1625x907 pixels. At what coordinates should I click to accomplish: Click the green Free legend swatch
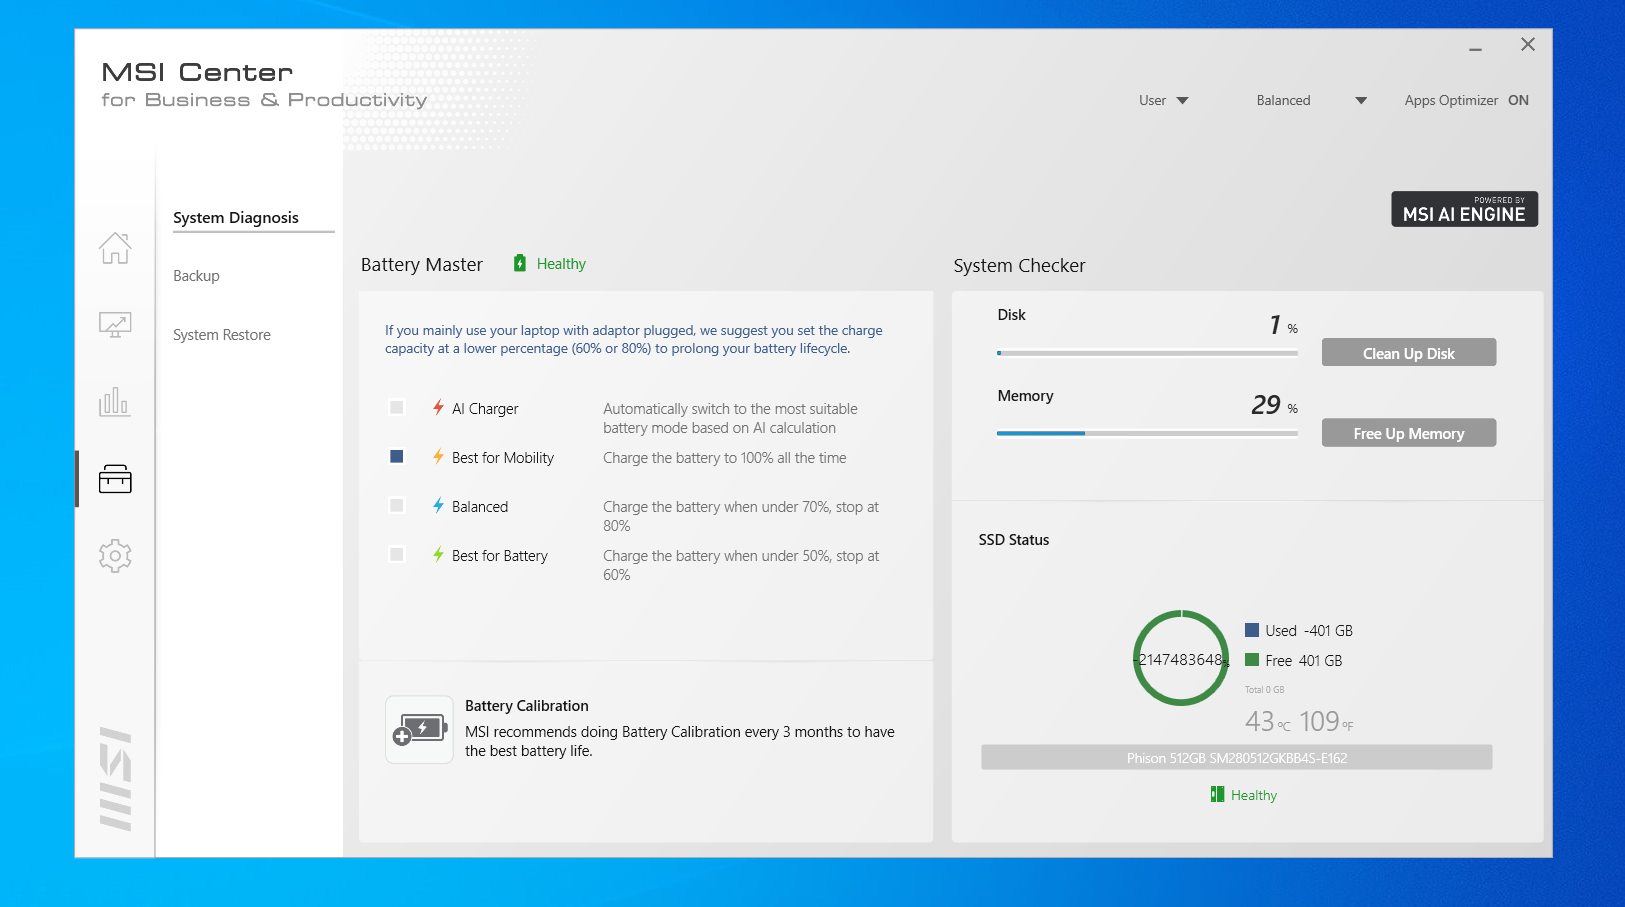(1252, 660)
